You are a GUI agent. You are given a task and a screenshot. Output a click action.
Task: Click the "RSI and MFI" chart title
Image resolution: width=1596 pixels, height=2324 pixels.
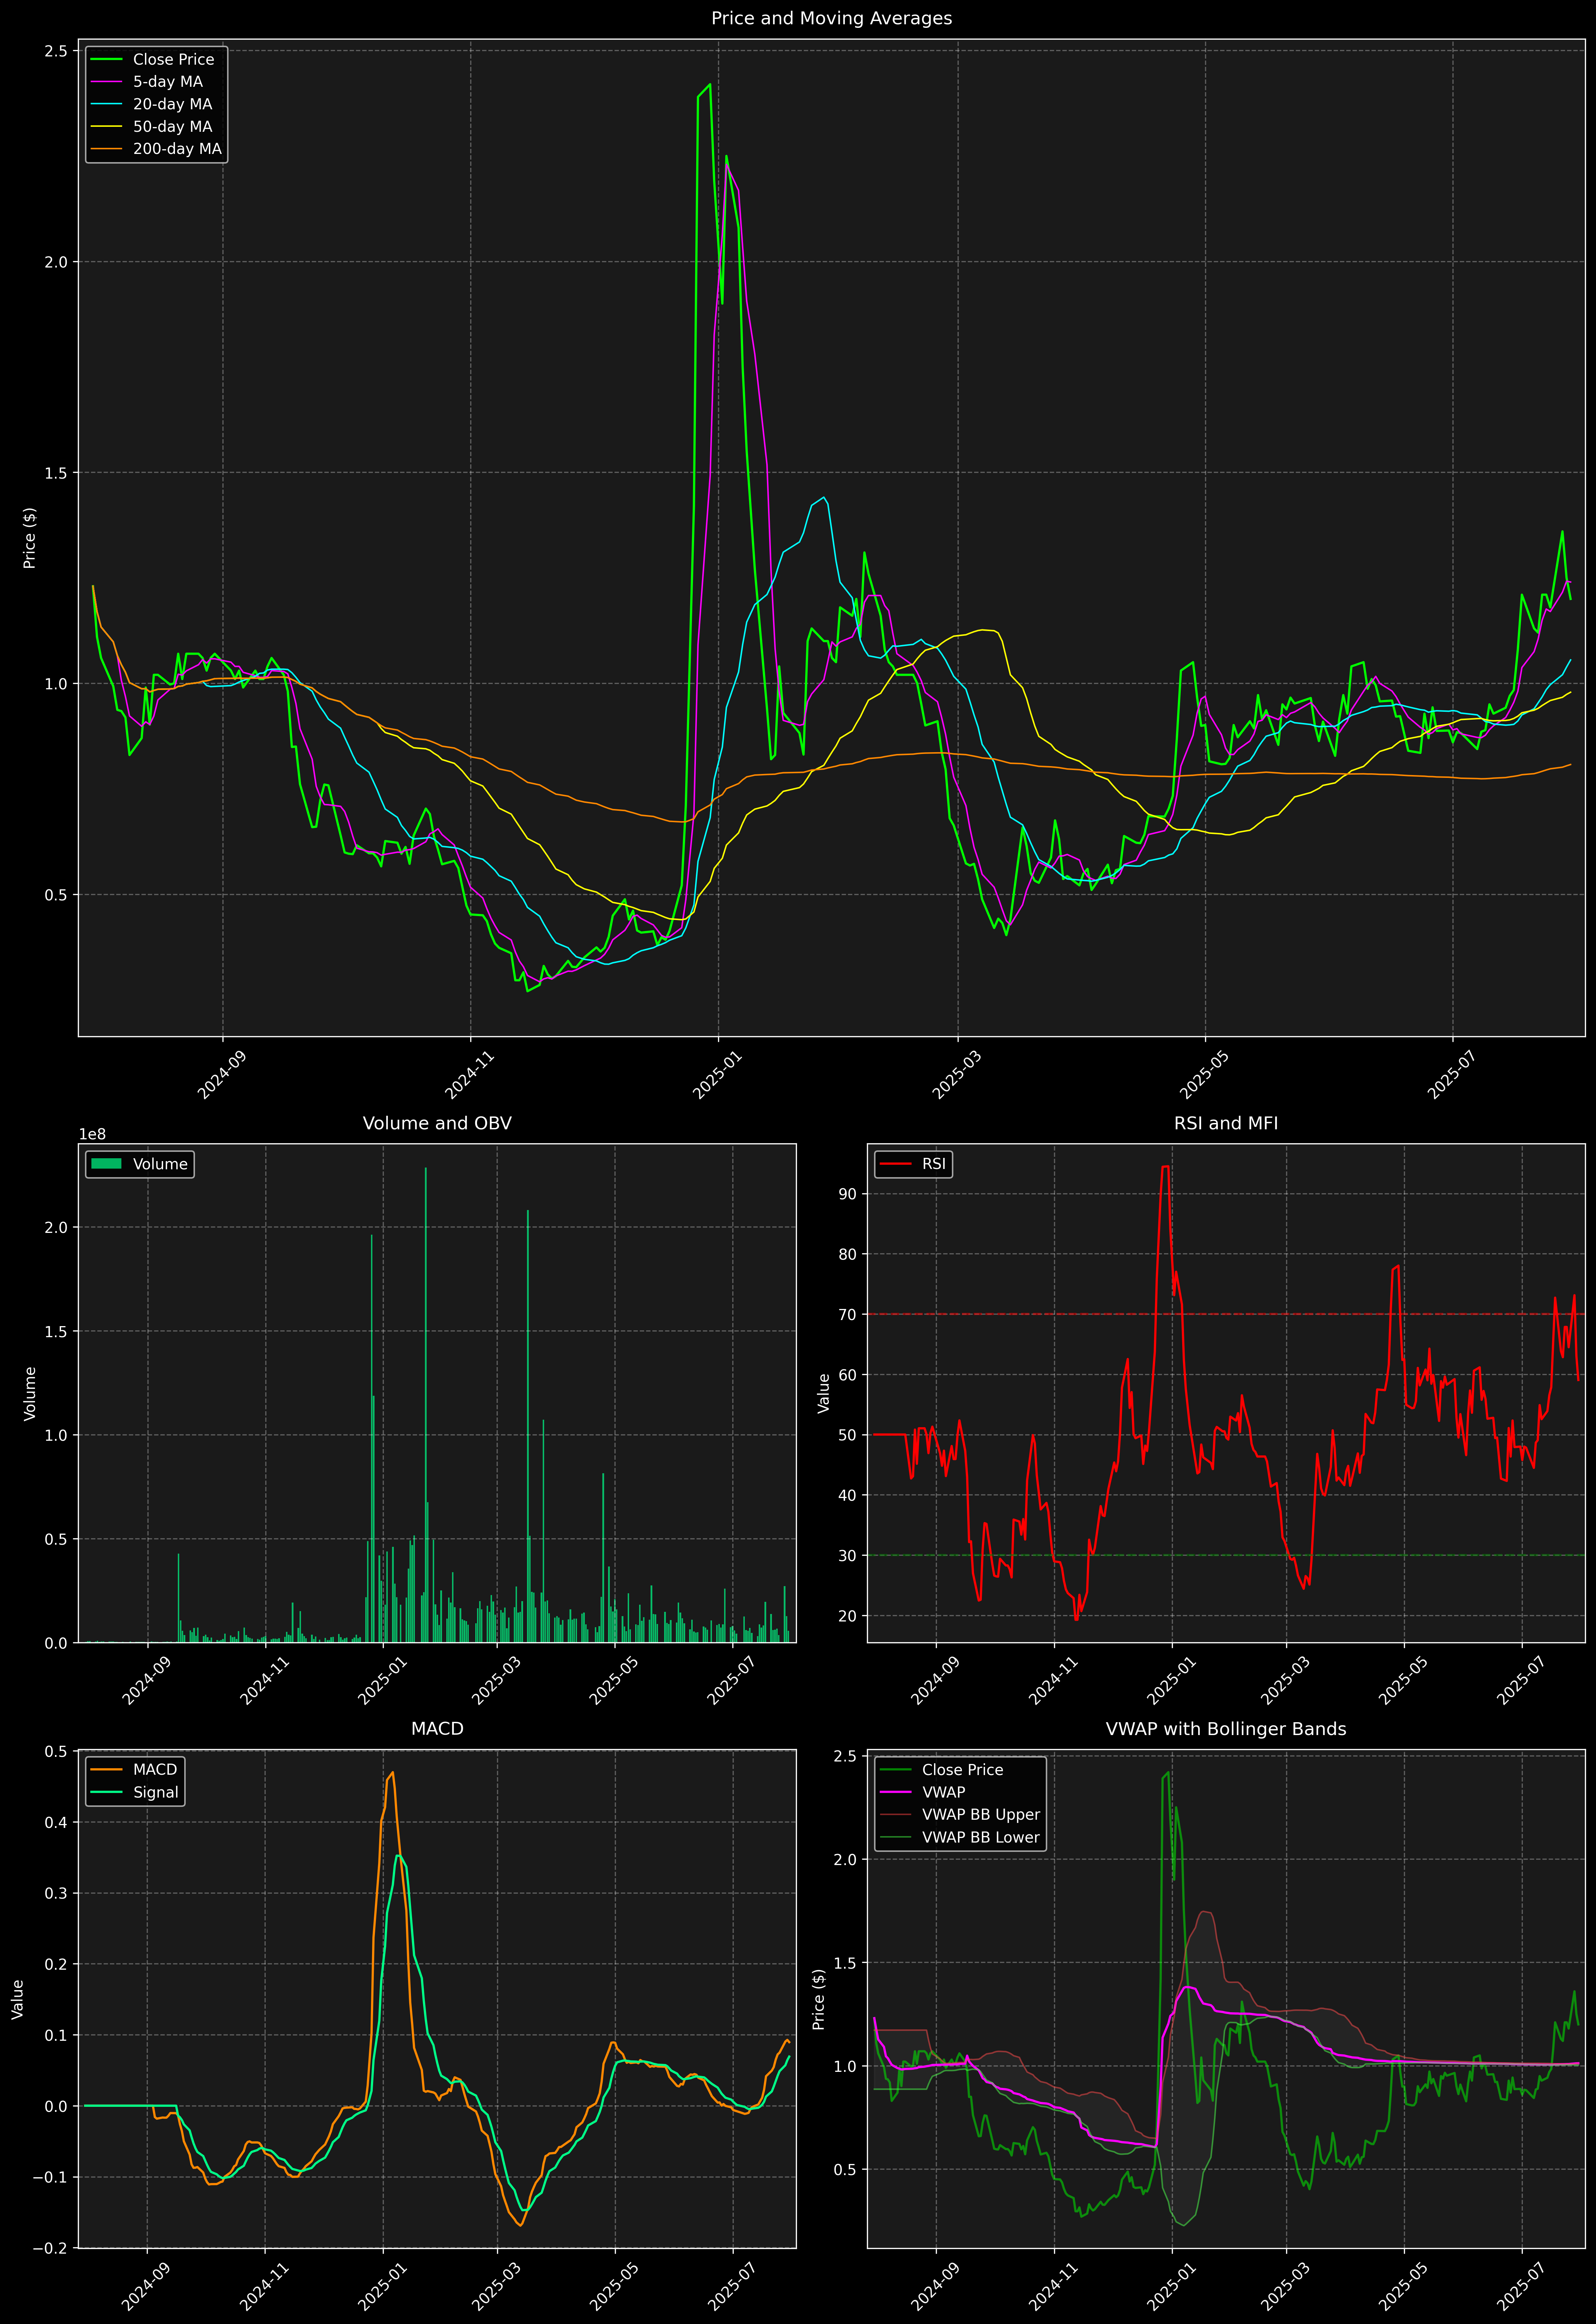pos(1226,1123)
